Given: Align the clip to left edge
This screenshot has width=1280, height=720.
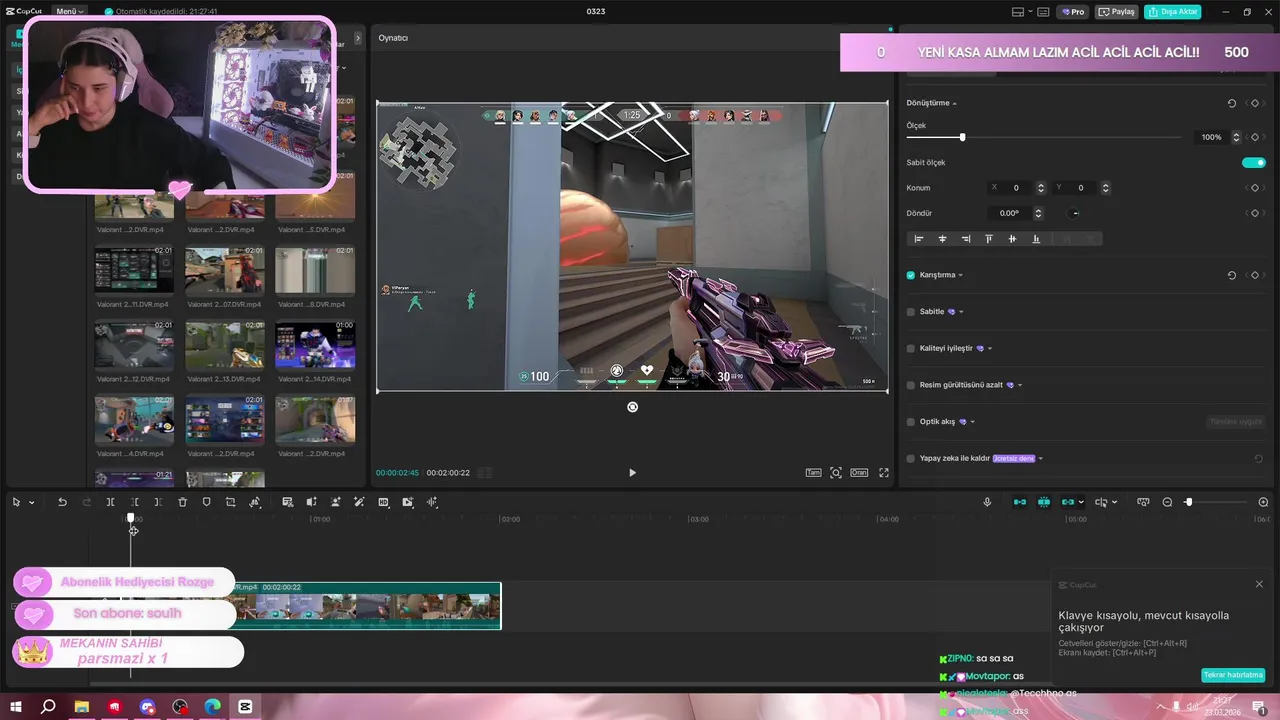Looking at the screenshot, I should click(x=919, y=239).
